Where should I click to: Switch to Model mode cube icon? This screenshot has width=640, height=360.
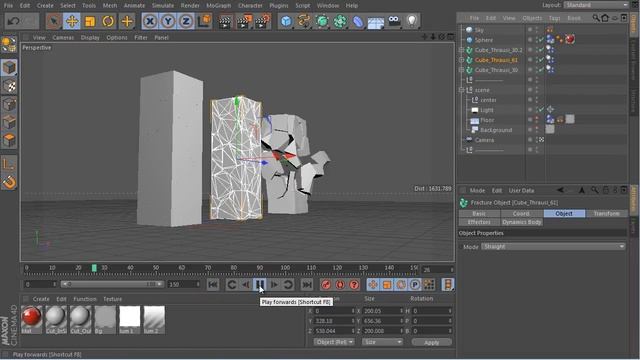click(9, 67)
